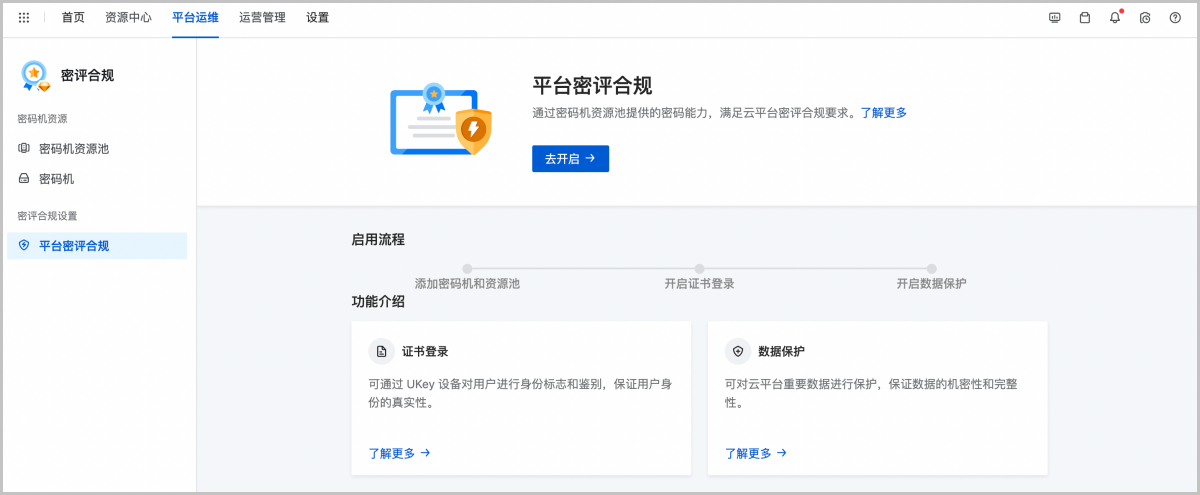
Task: Open the app grid launcher menu
Action: coord(24,18)
